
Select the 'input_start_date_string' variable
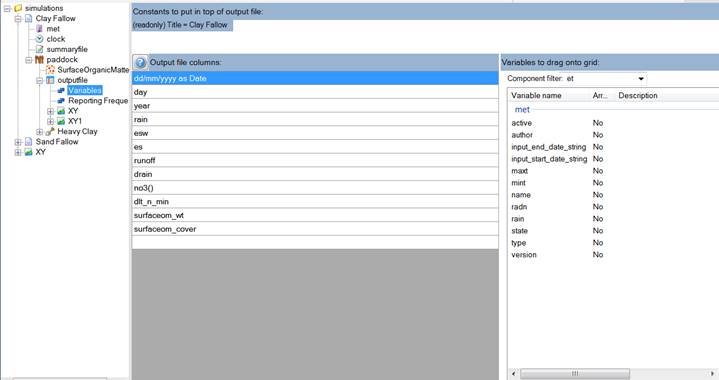point(549,159)
